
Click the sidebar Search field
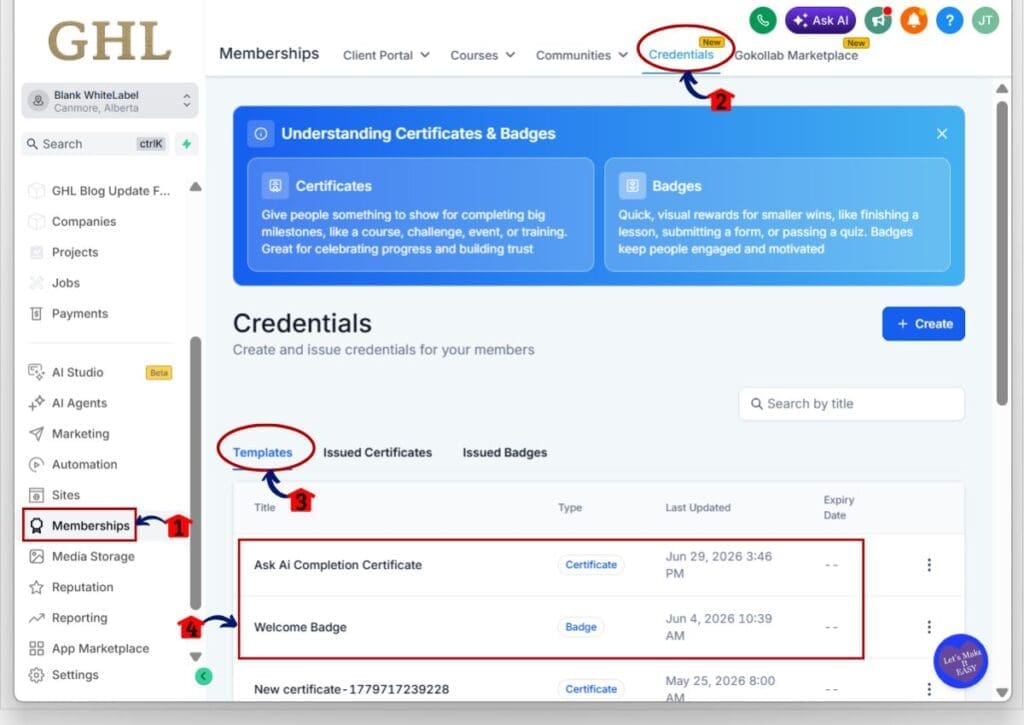click(96, 144)
